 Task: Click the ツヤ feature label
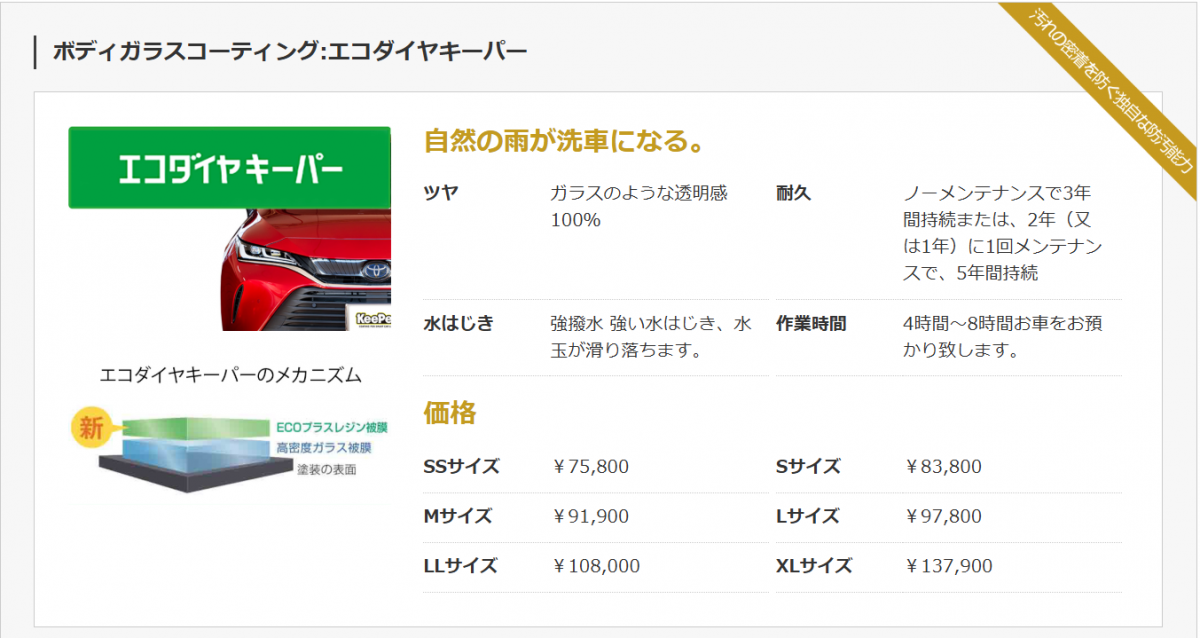(x=441, y=193)
